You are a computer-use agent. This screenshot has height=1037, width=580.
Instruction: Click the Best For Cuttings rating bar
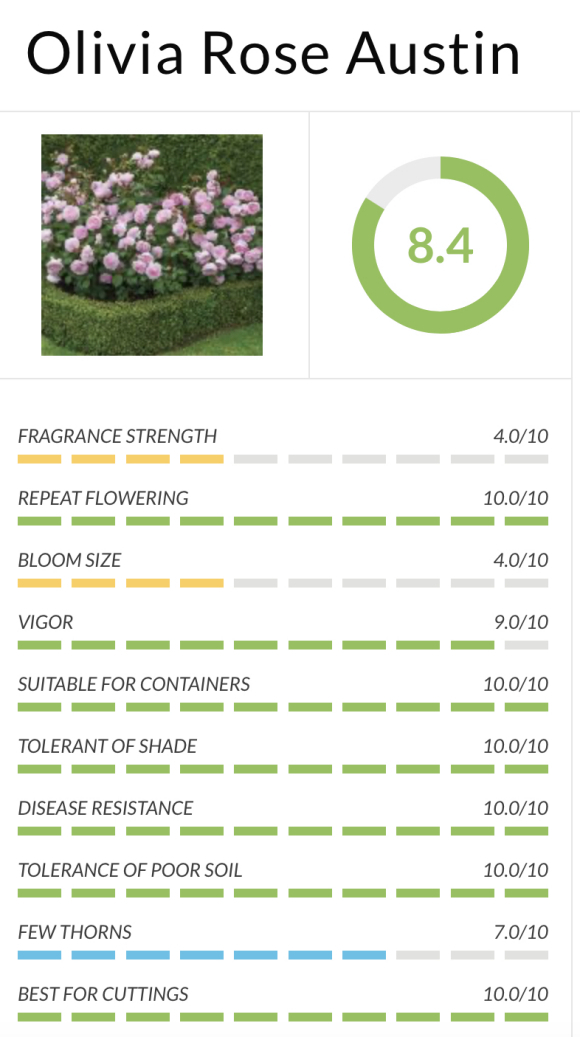click(x=283, y=1017)
